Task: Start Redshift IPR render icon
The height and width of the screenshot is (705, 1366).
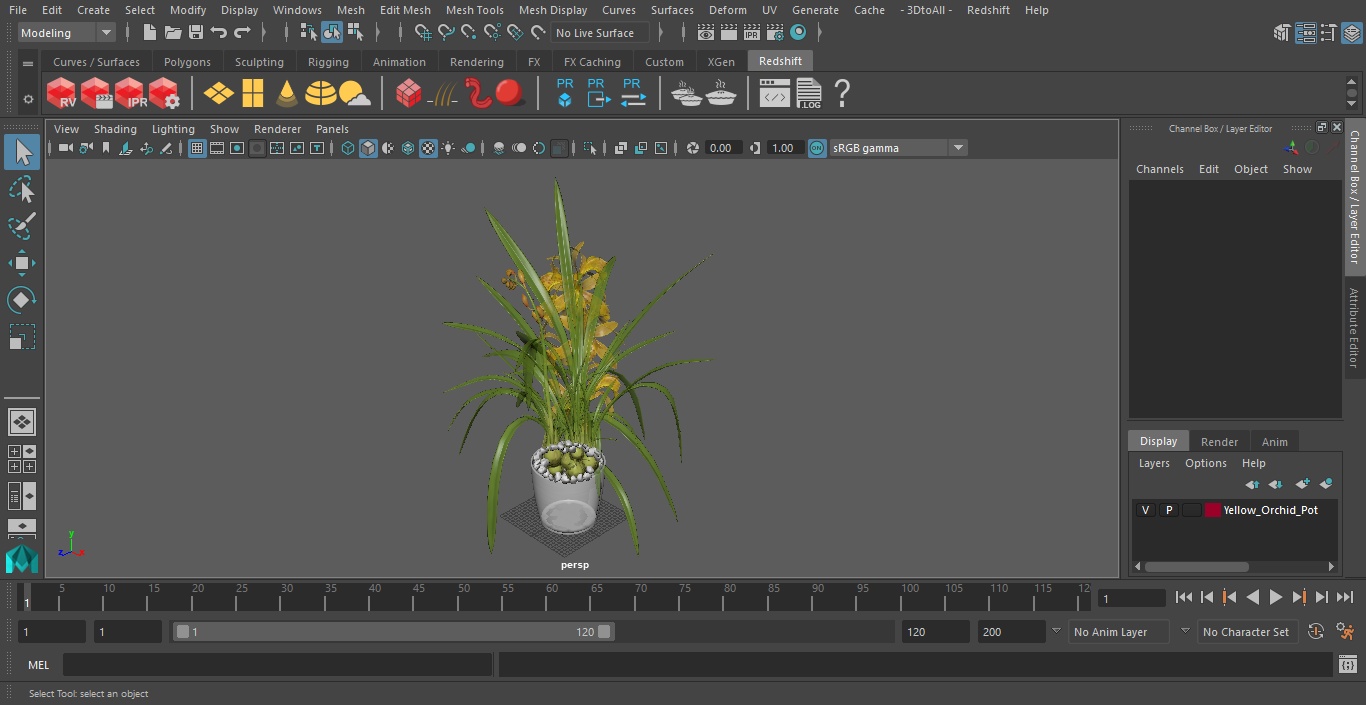Action: 130,94
